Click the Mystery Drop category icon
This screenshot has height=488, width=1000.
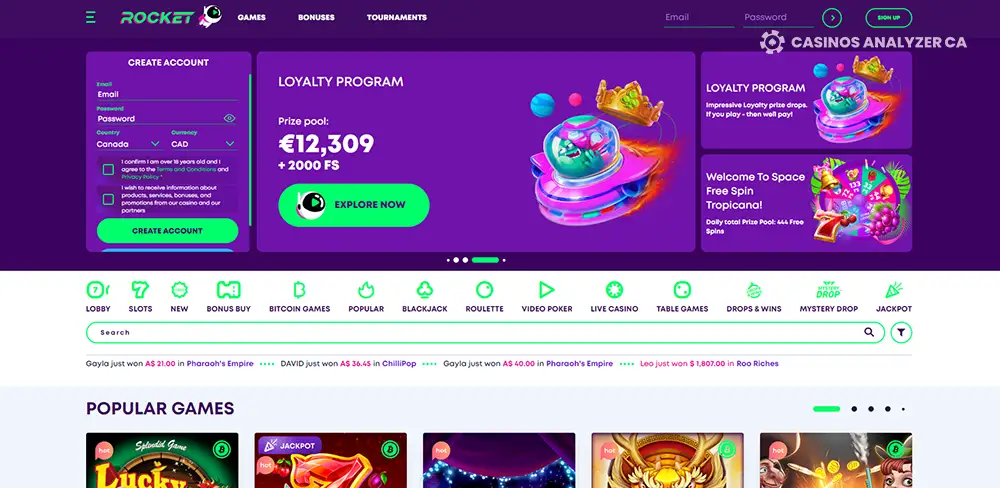click(x=828, y=290)
